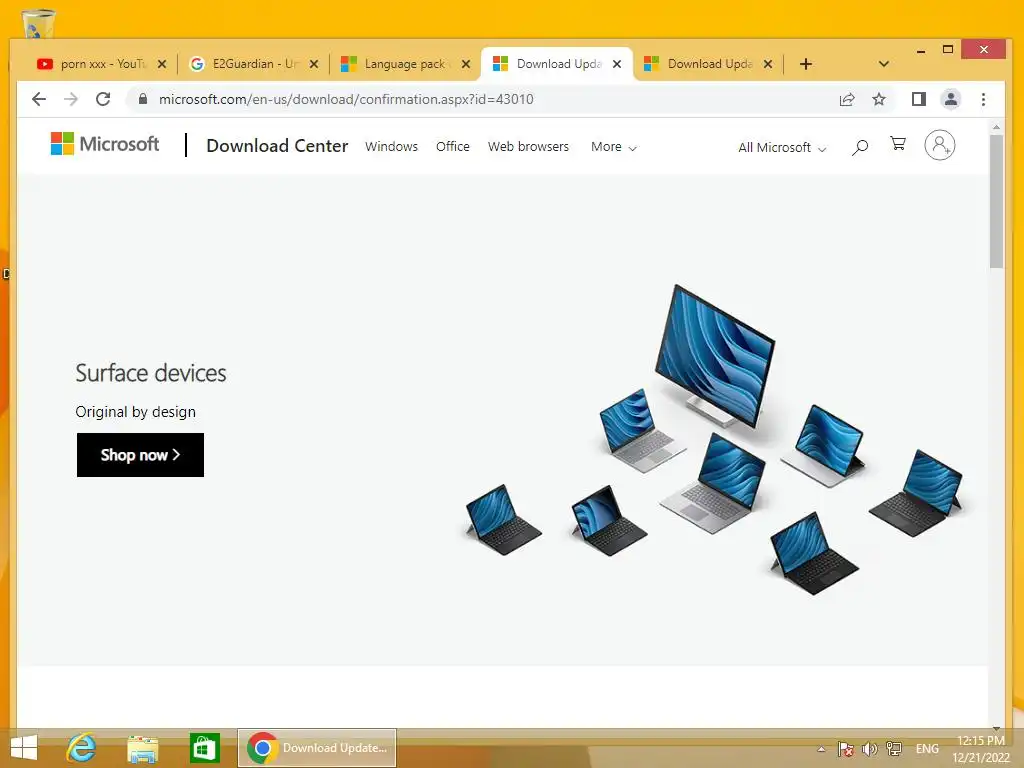
Task: Click the forward navigation arrow
Action: (71, 99)
